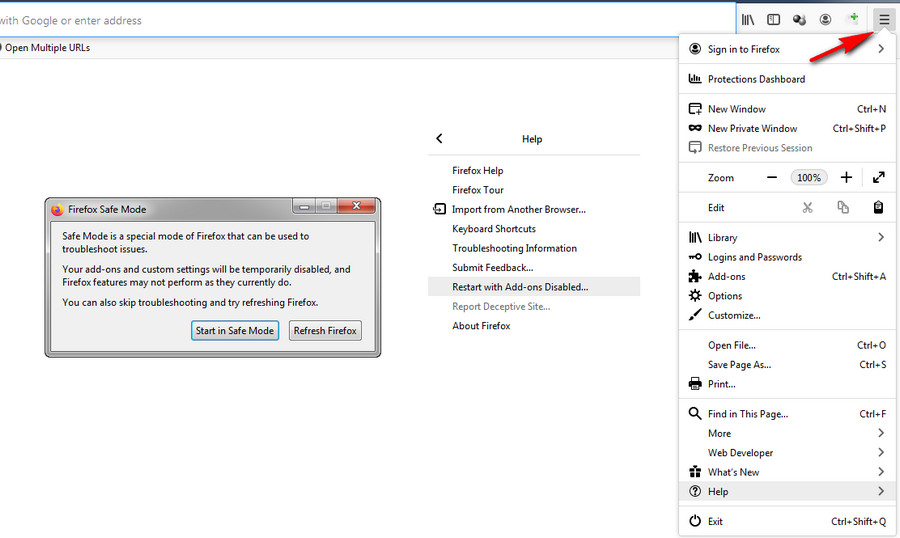This screenshot has width=900, height=538.
Task: Expand the Library submenu arrow
Action: pyautogui.click(x=881, y=237)
